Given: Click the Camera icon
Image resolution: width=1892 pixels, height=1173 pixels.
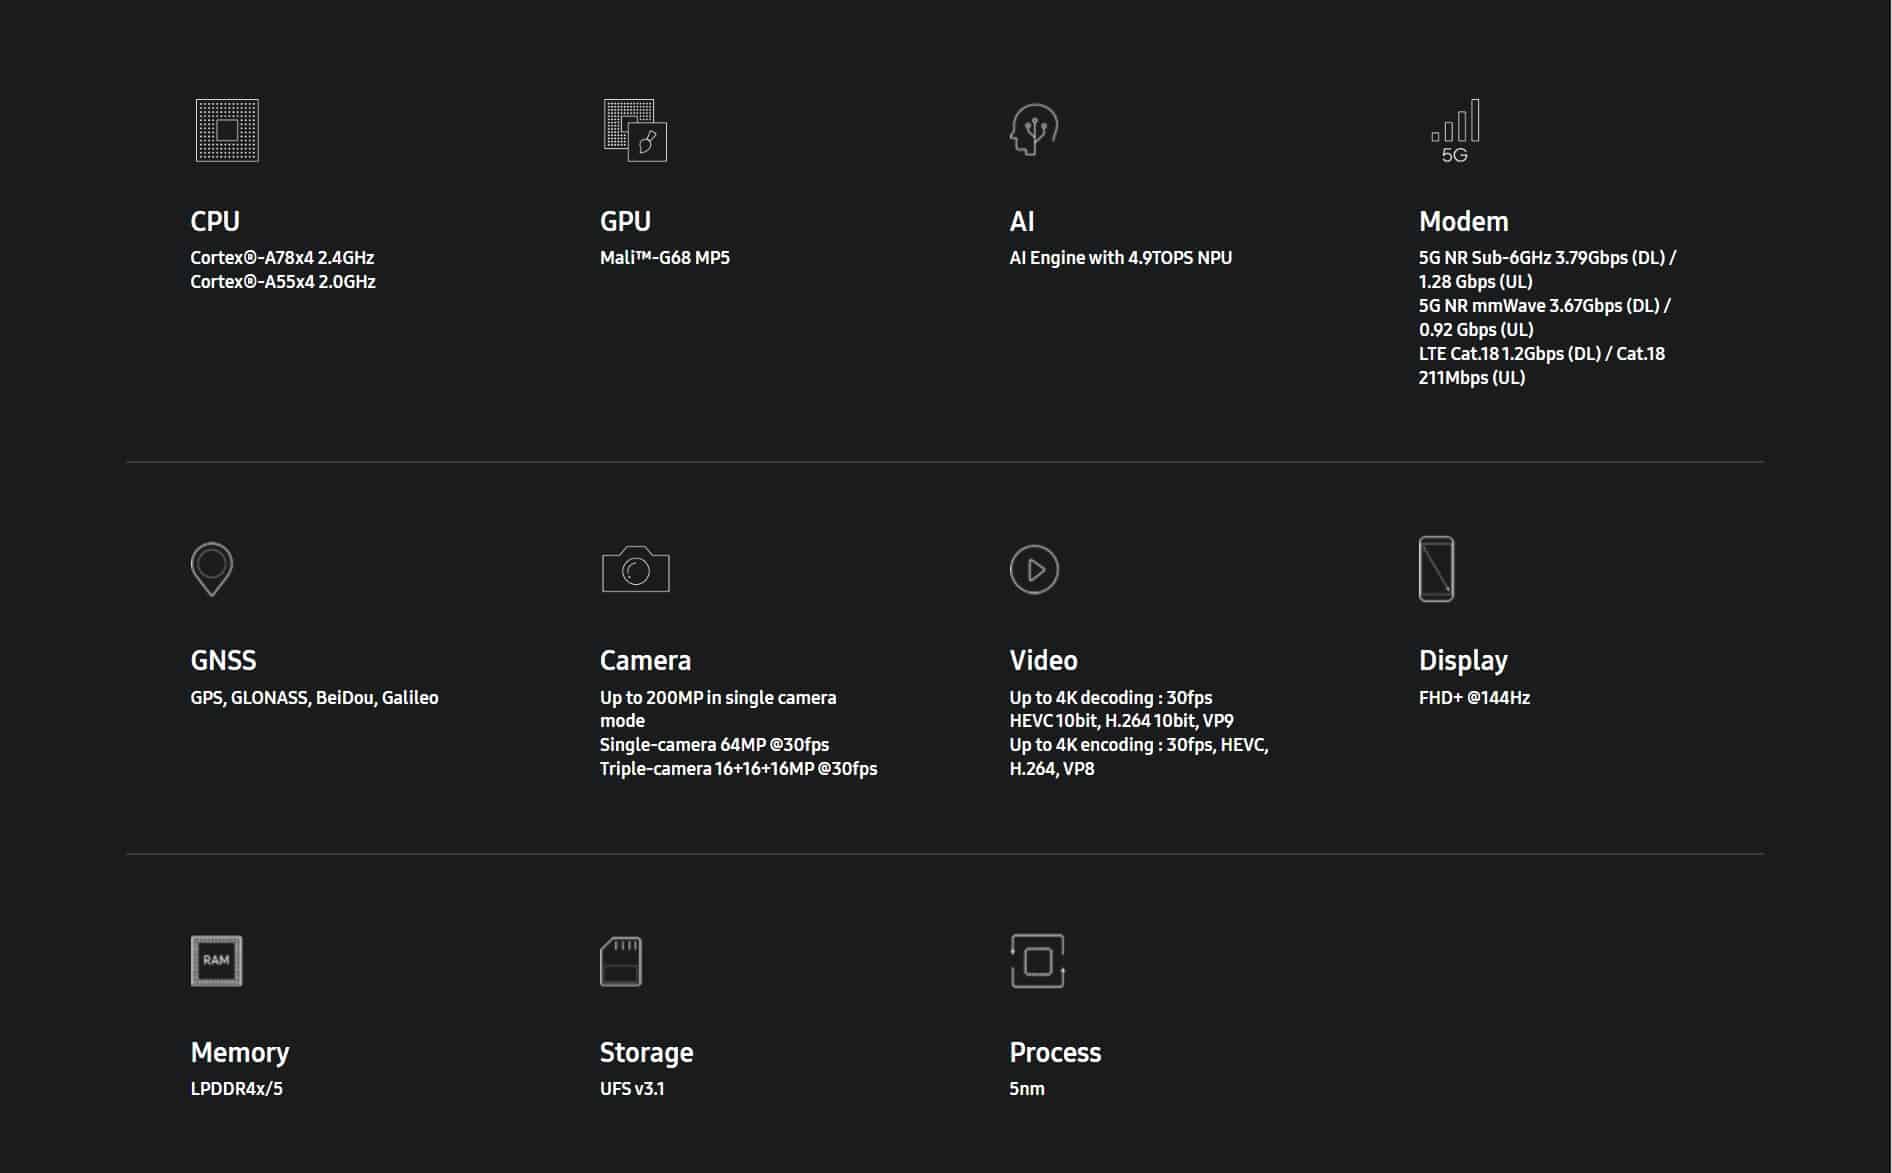Looking at the screenshot, I should coord(636,569).
